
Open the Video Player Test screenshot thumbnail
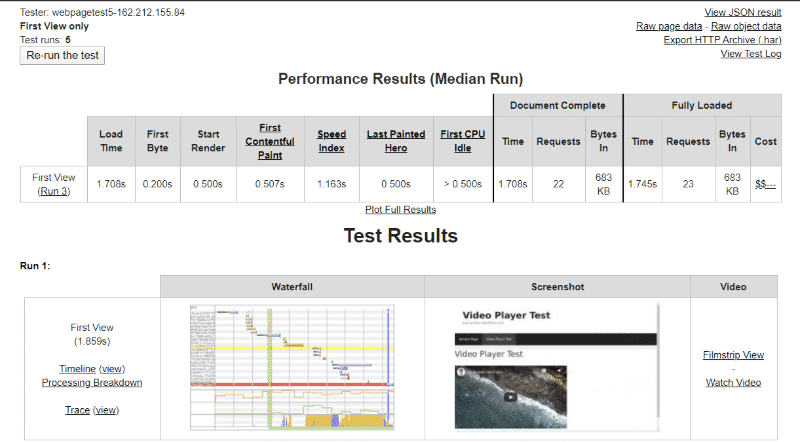point(557,363)
